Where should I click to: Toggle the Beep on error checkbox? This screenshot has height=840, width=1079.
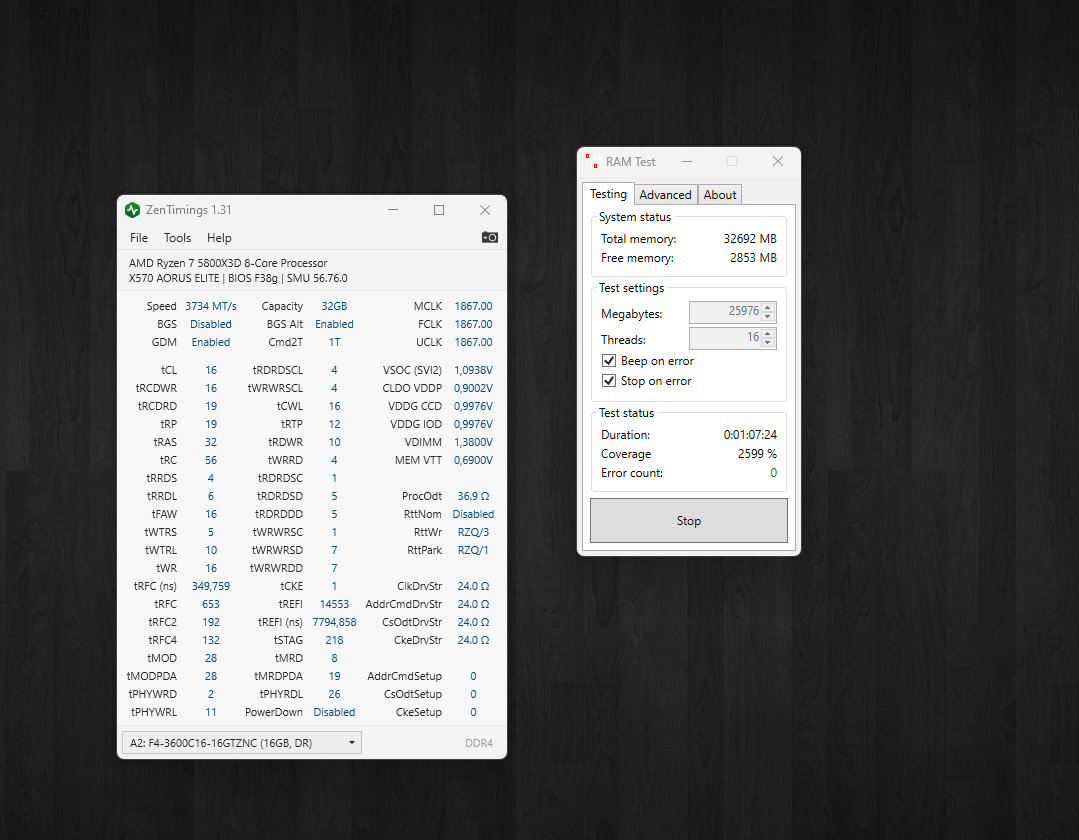click(609, 360)
